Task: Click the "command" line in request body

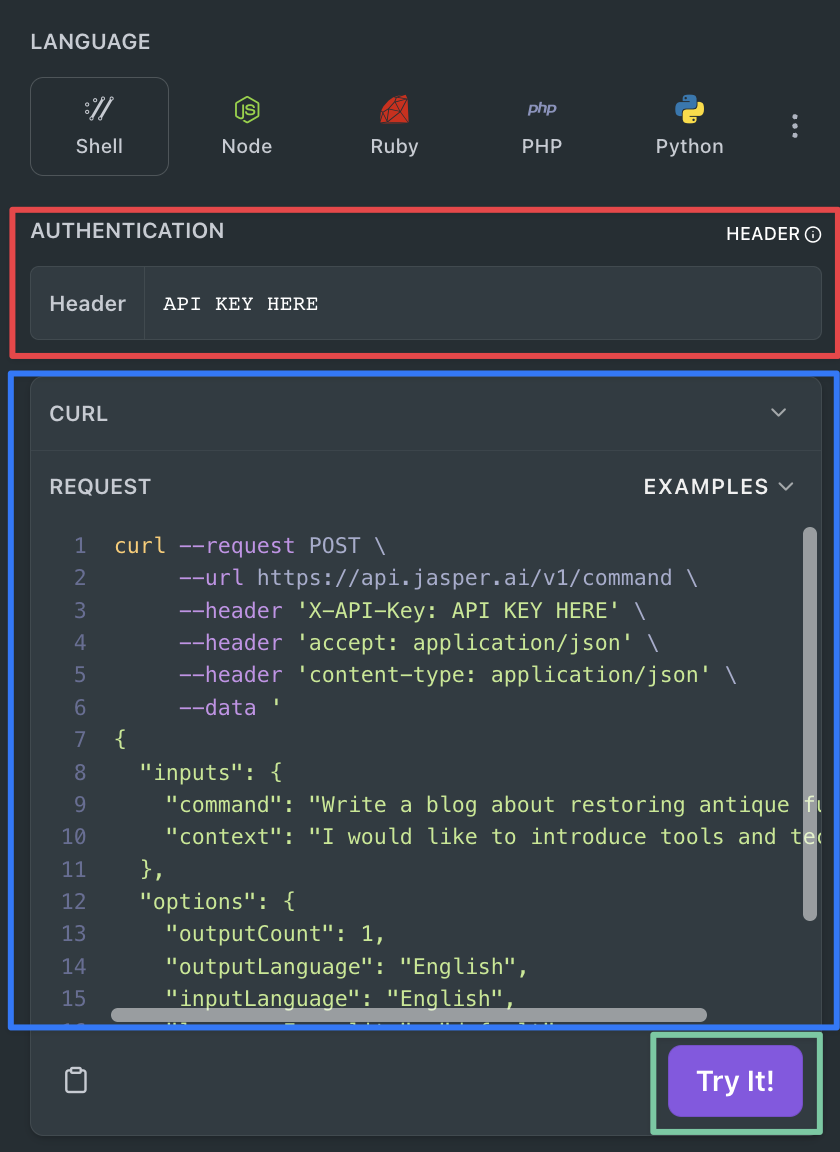Action: [x=492, y=804]
